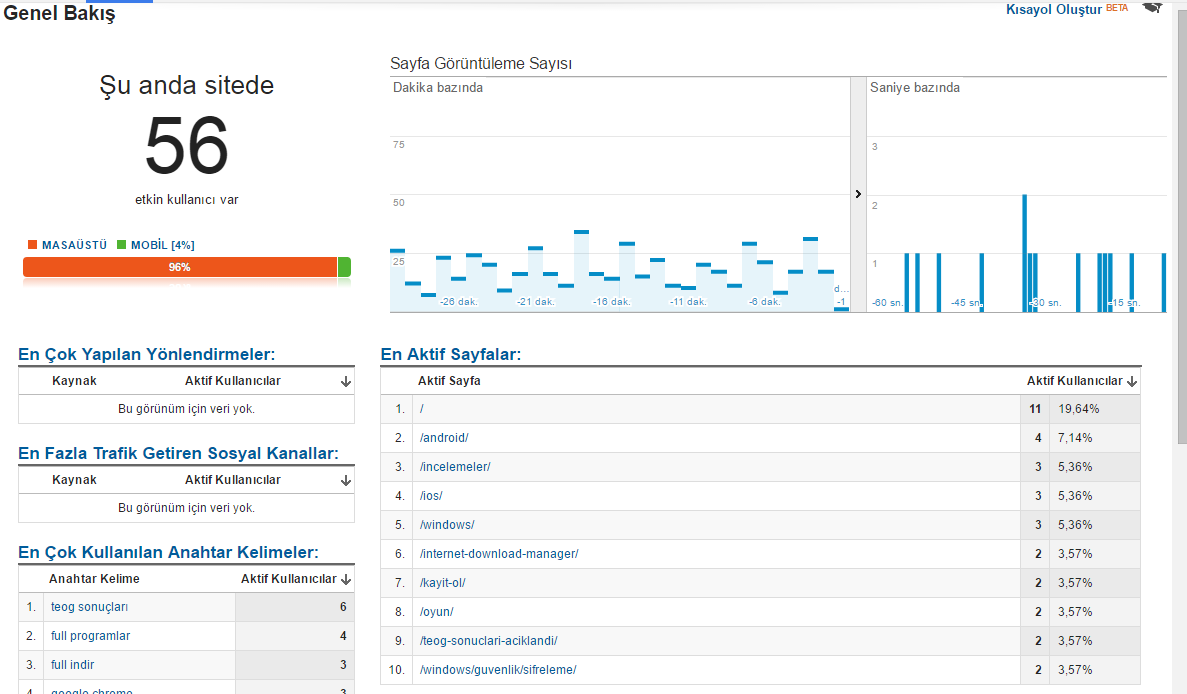Open the /android/ active page link

click(444, 437)
